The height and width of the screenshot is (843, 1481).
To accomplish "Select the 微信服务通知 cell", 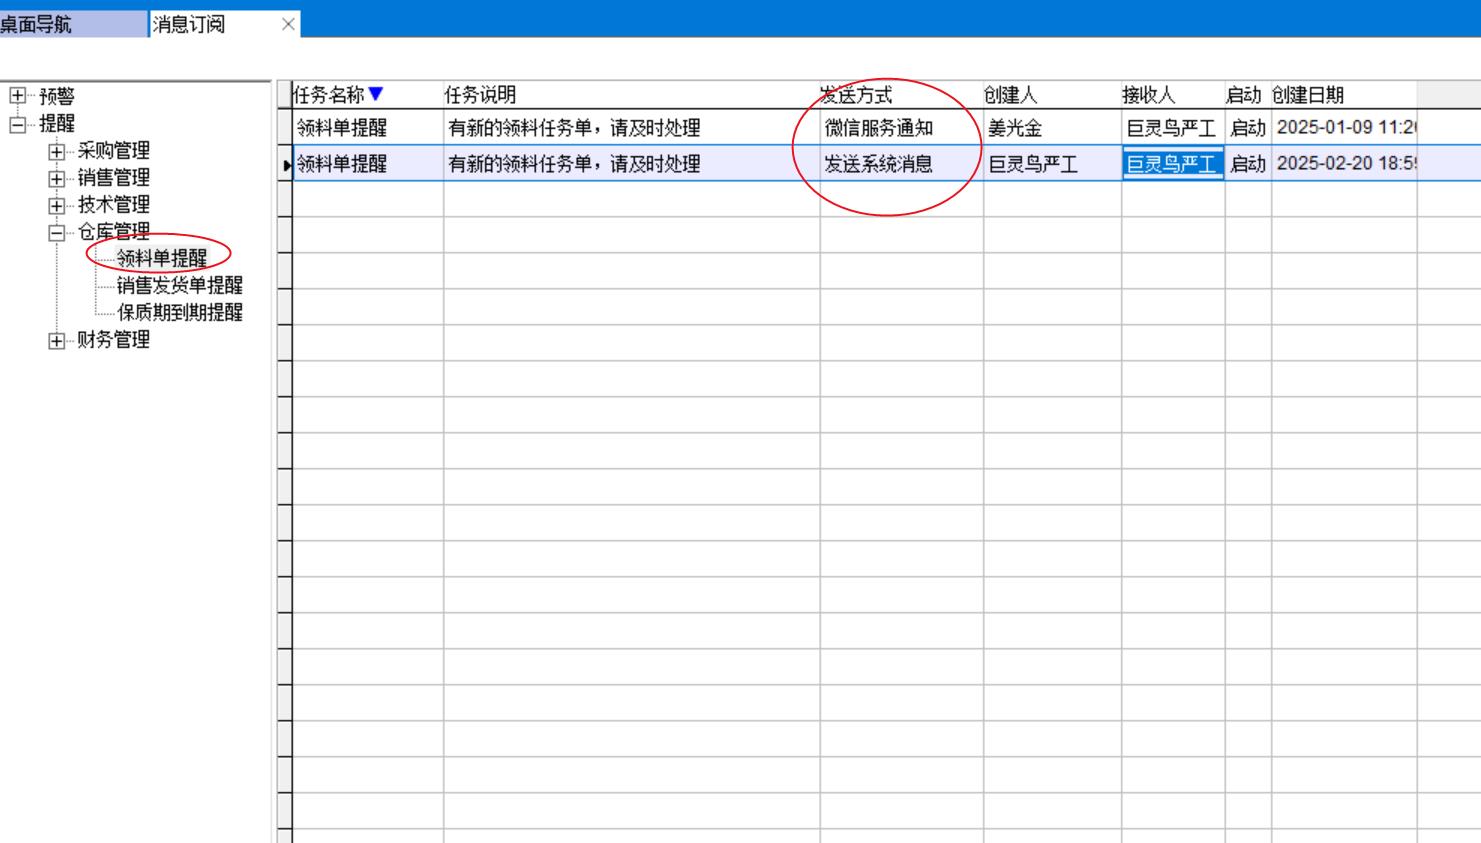I will [x=879, y=128].
